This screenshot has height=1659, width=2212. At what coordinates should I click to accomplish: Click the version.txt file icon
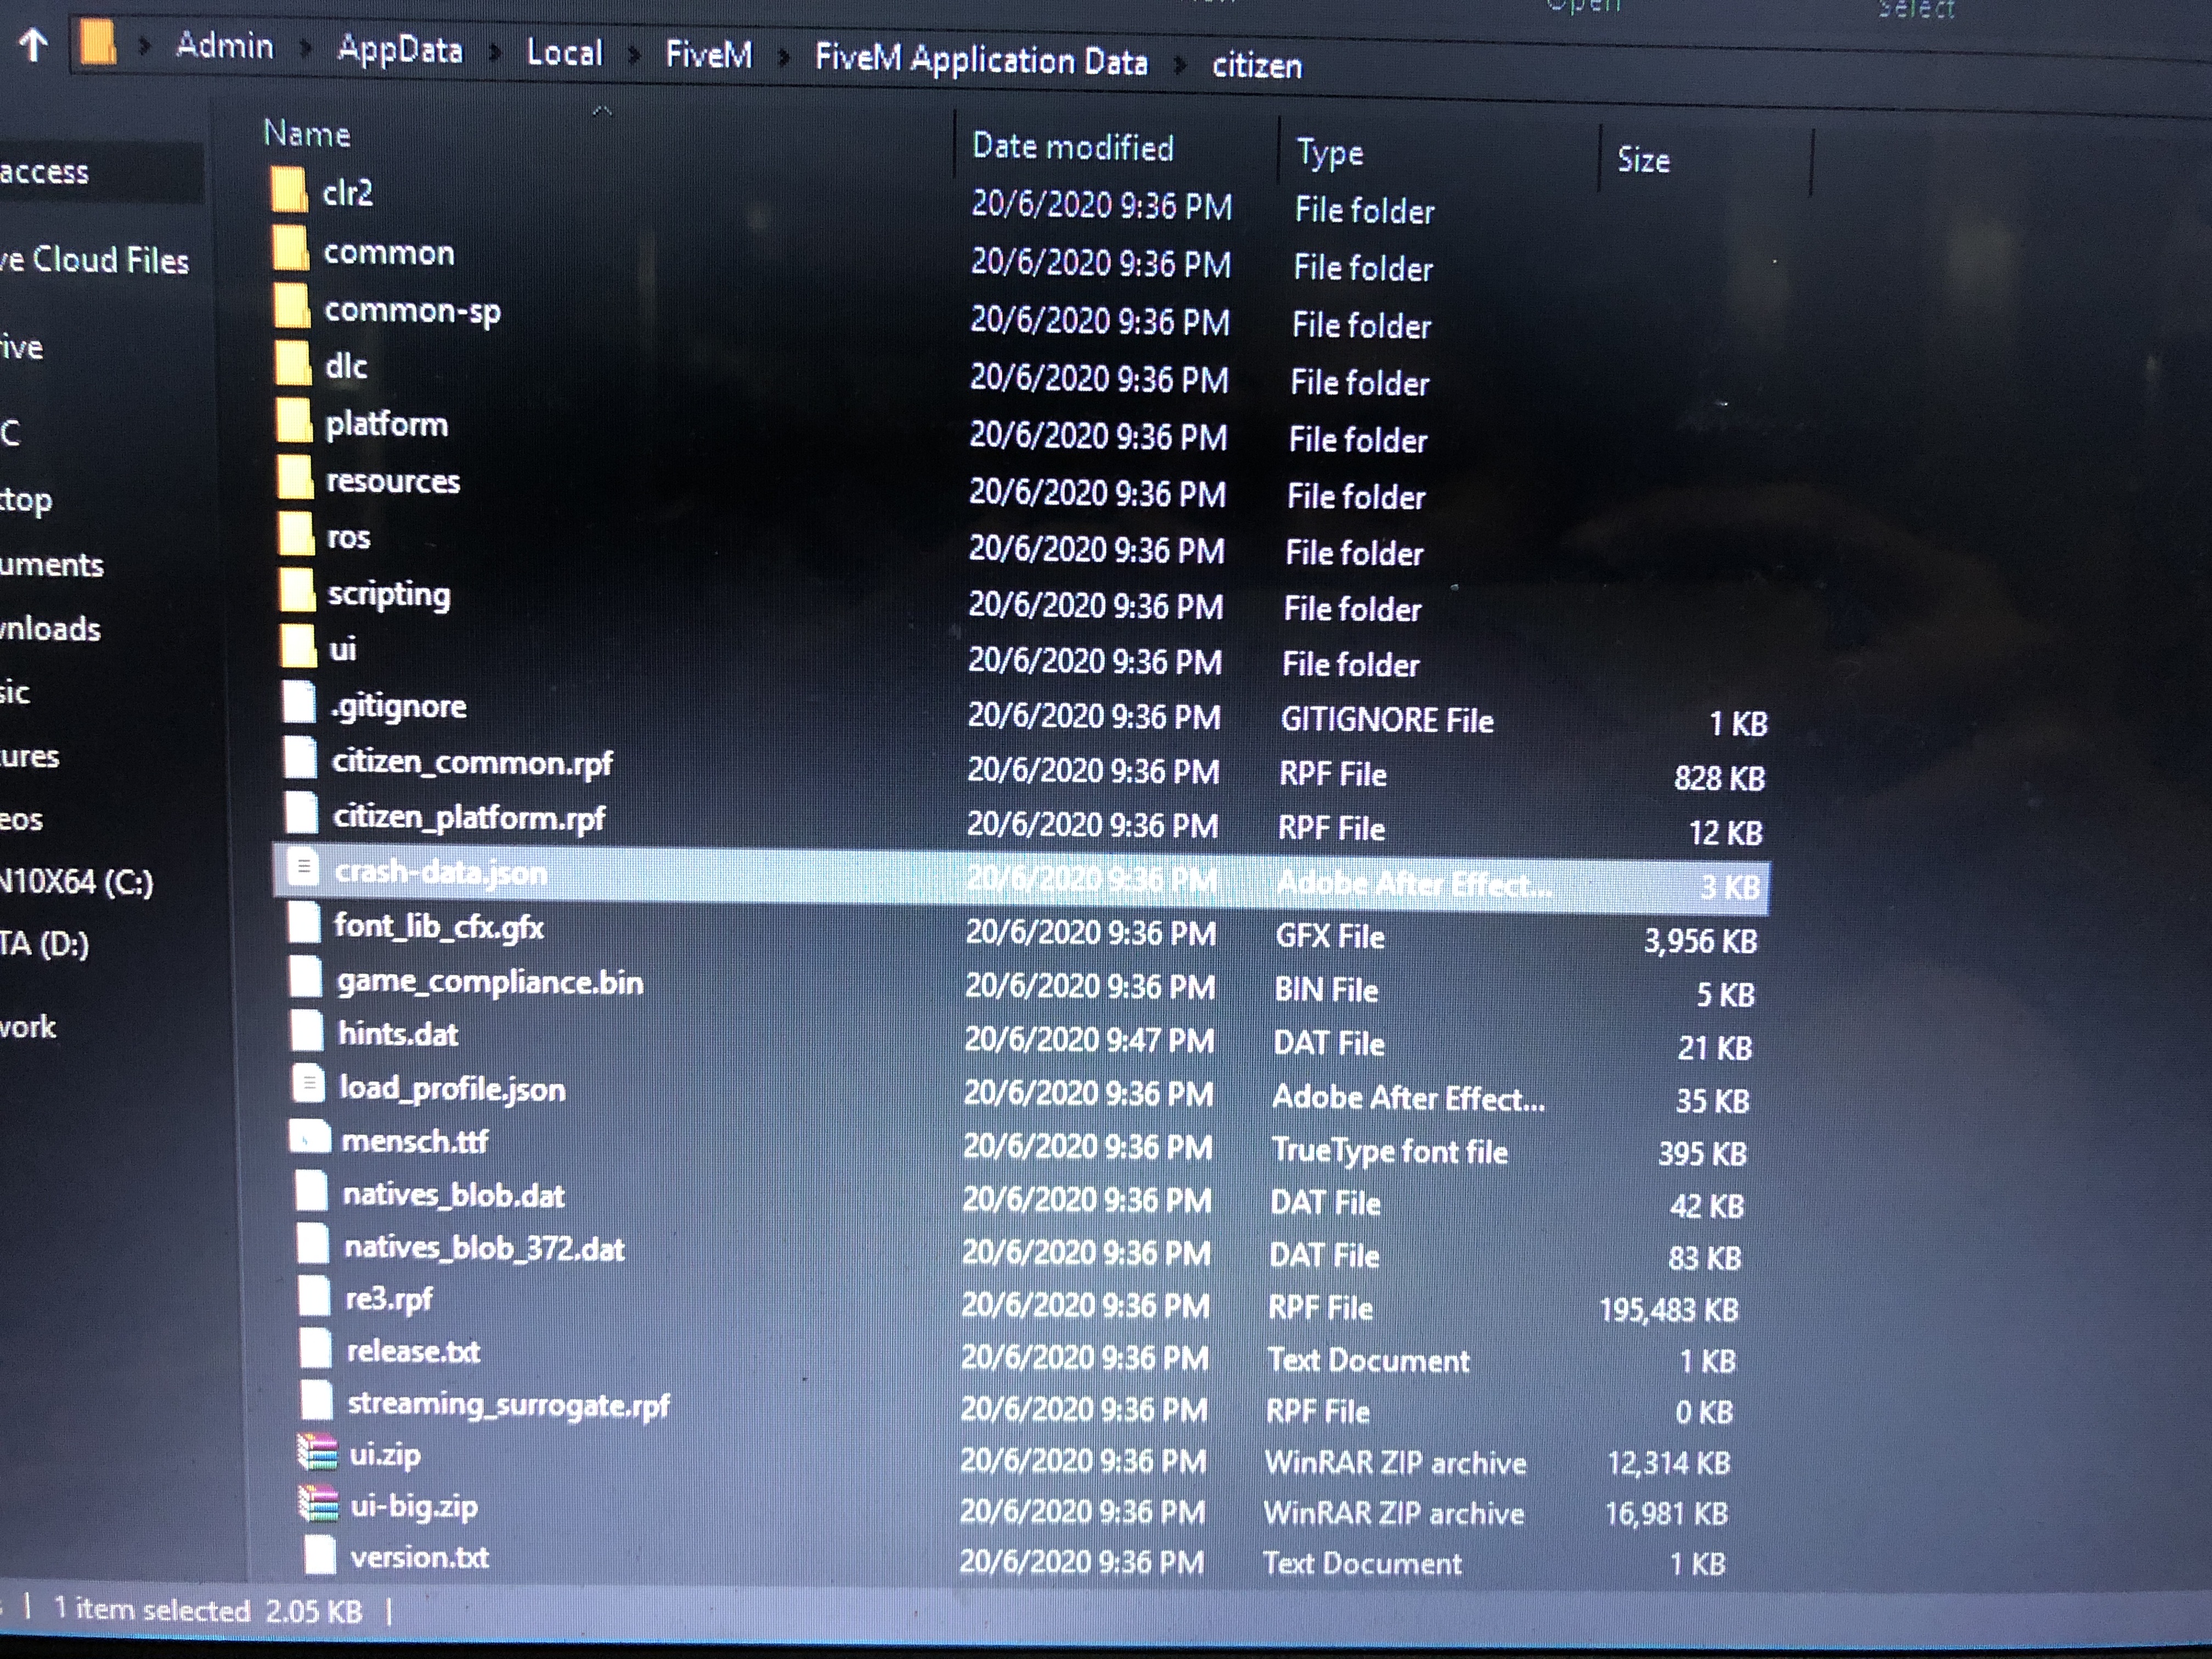coord(319,1555)
